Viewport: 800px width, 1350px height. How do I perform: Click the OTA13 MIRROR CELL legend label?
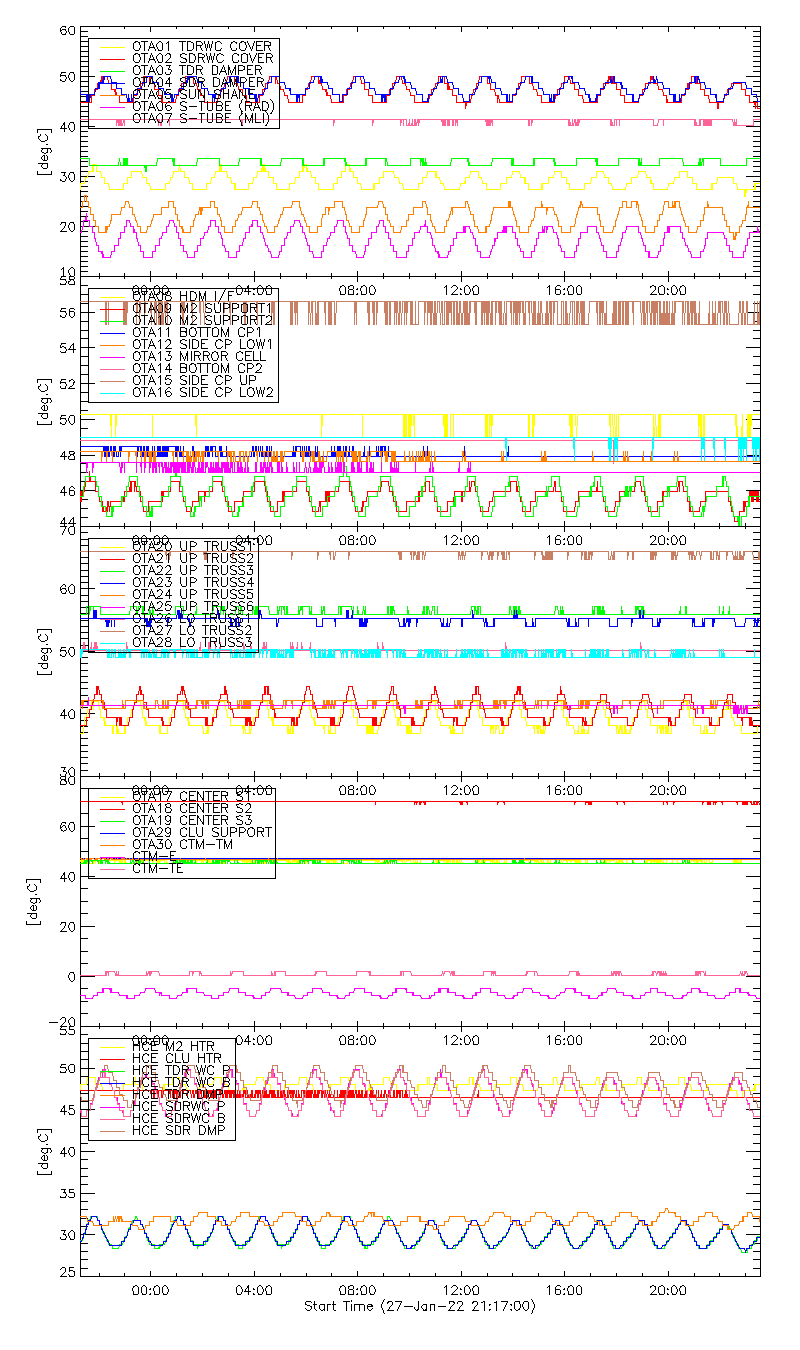tap(195, 355)
